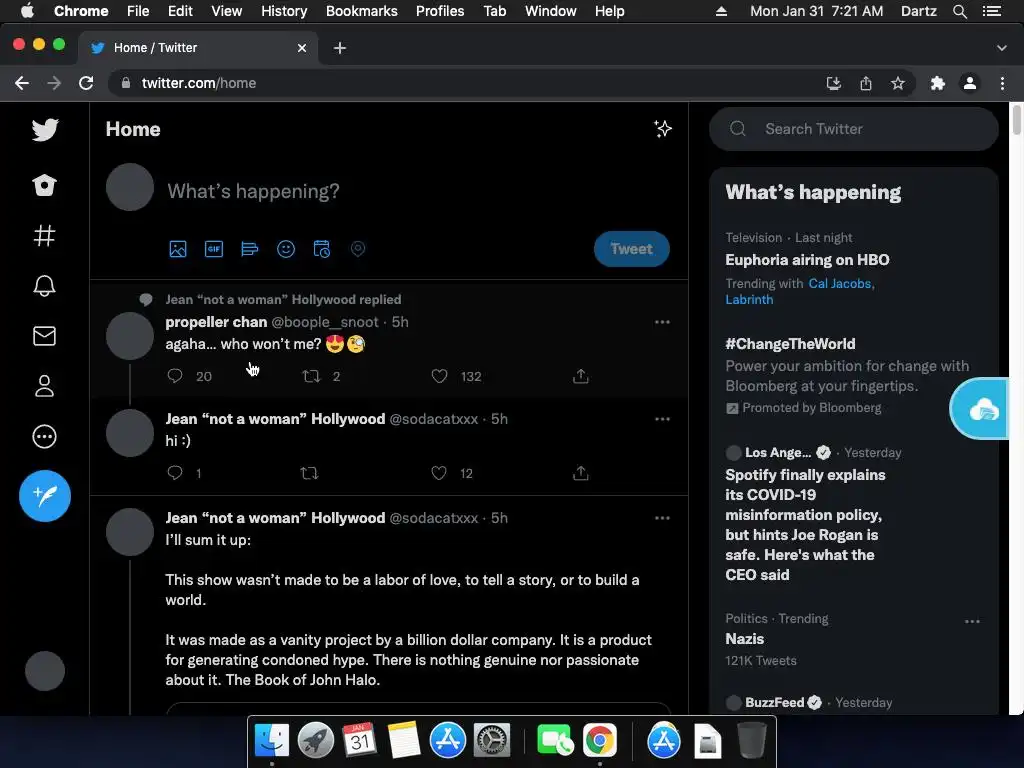
Task: Open the emoji picker icon
Action: 285,249
